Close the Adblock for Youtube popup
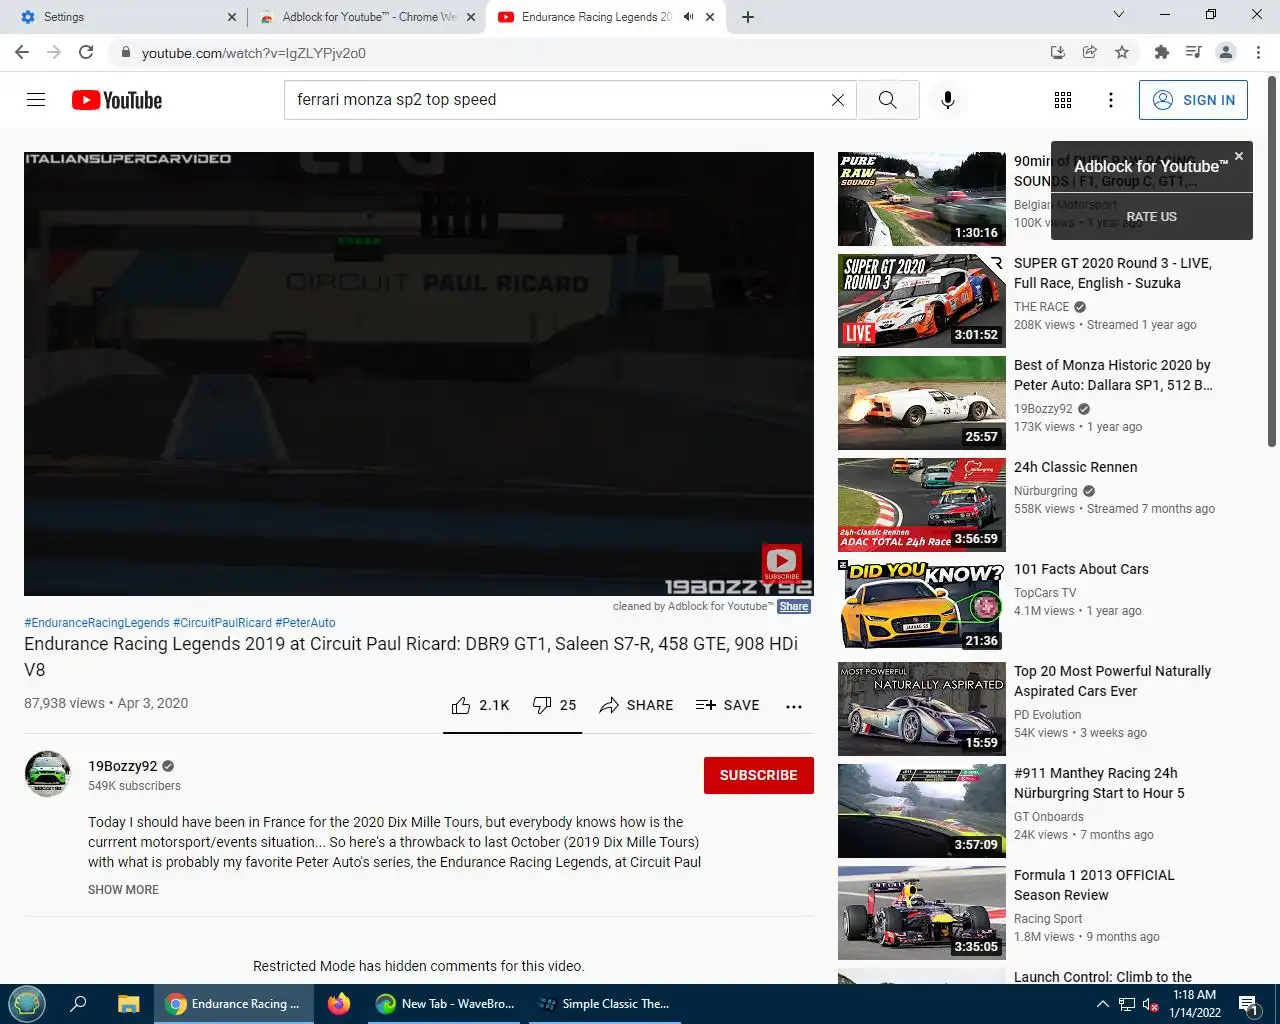Screen dimensions: 1280x1024 pos(1239,156)
